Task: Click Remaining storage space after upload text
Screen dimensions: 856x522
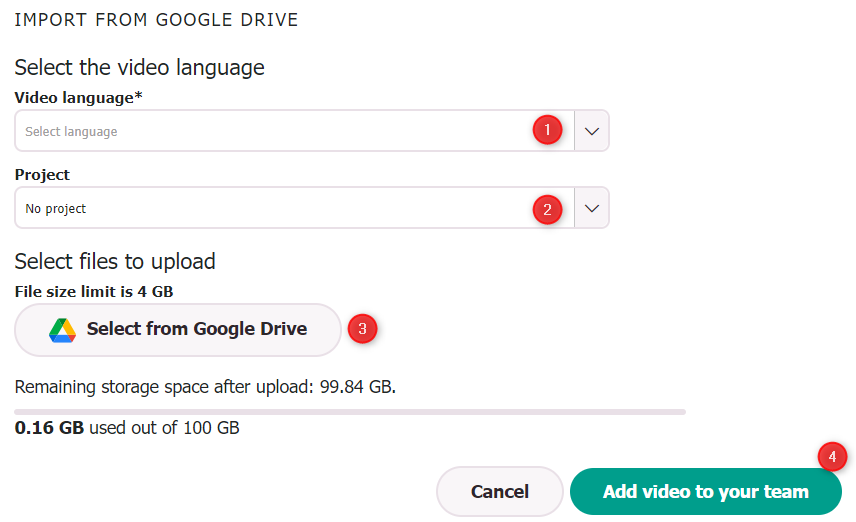Action: [205, 387]
